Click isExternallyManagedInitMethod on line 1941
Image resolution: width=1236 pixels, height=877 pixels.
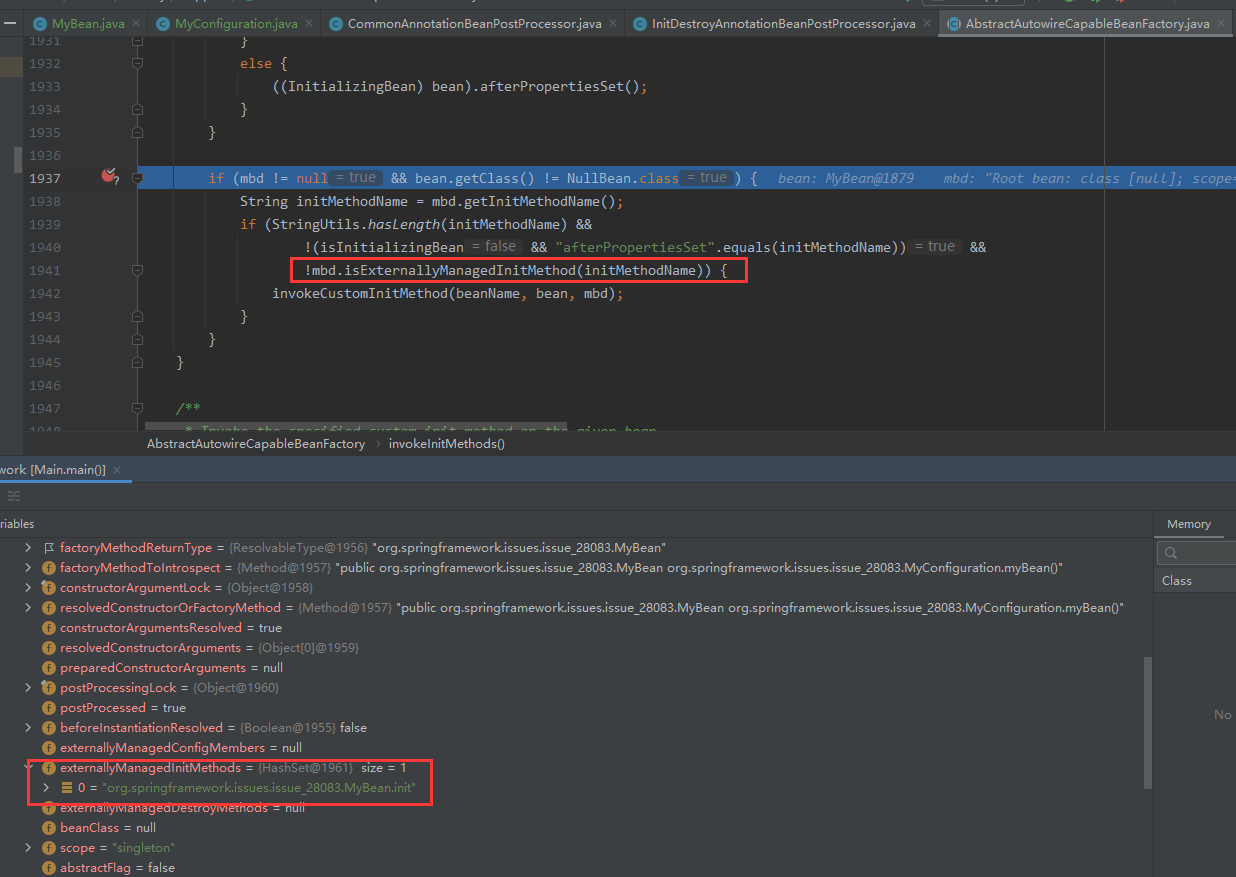point(458,271)
